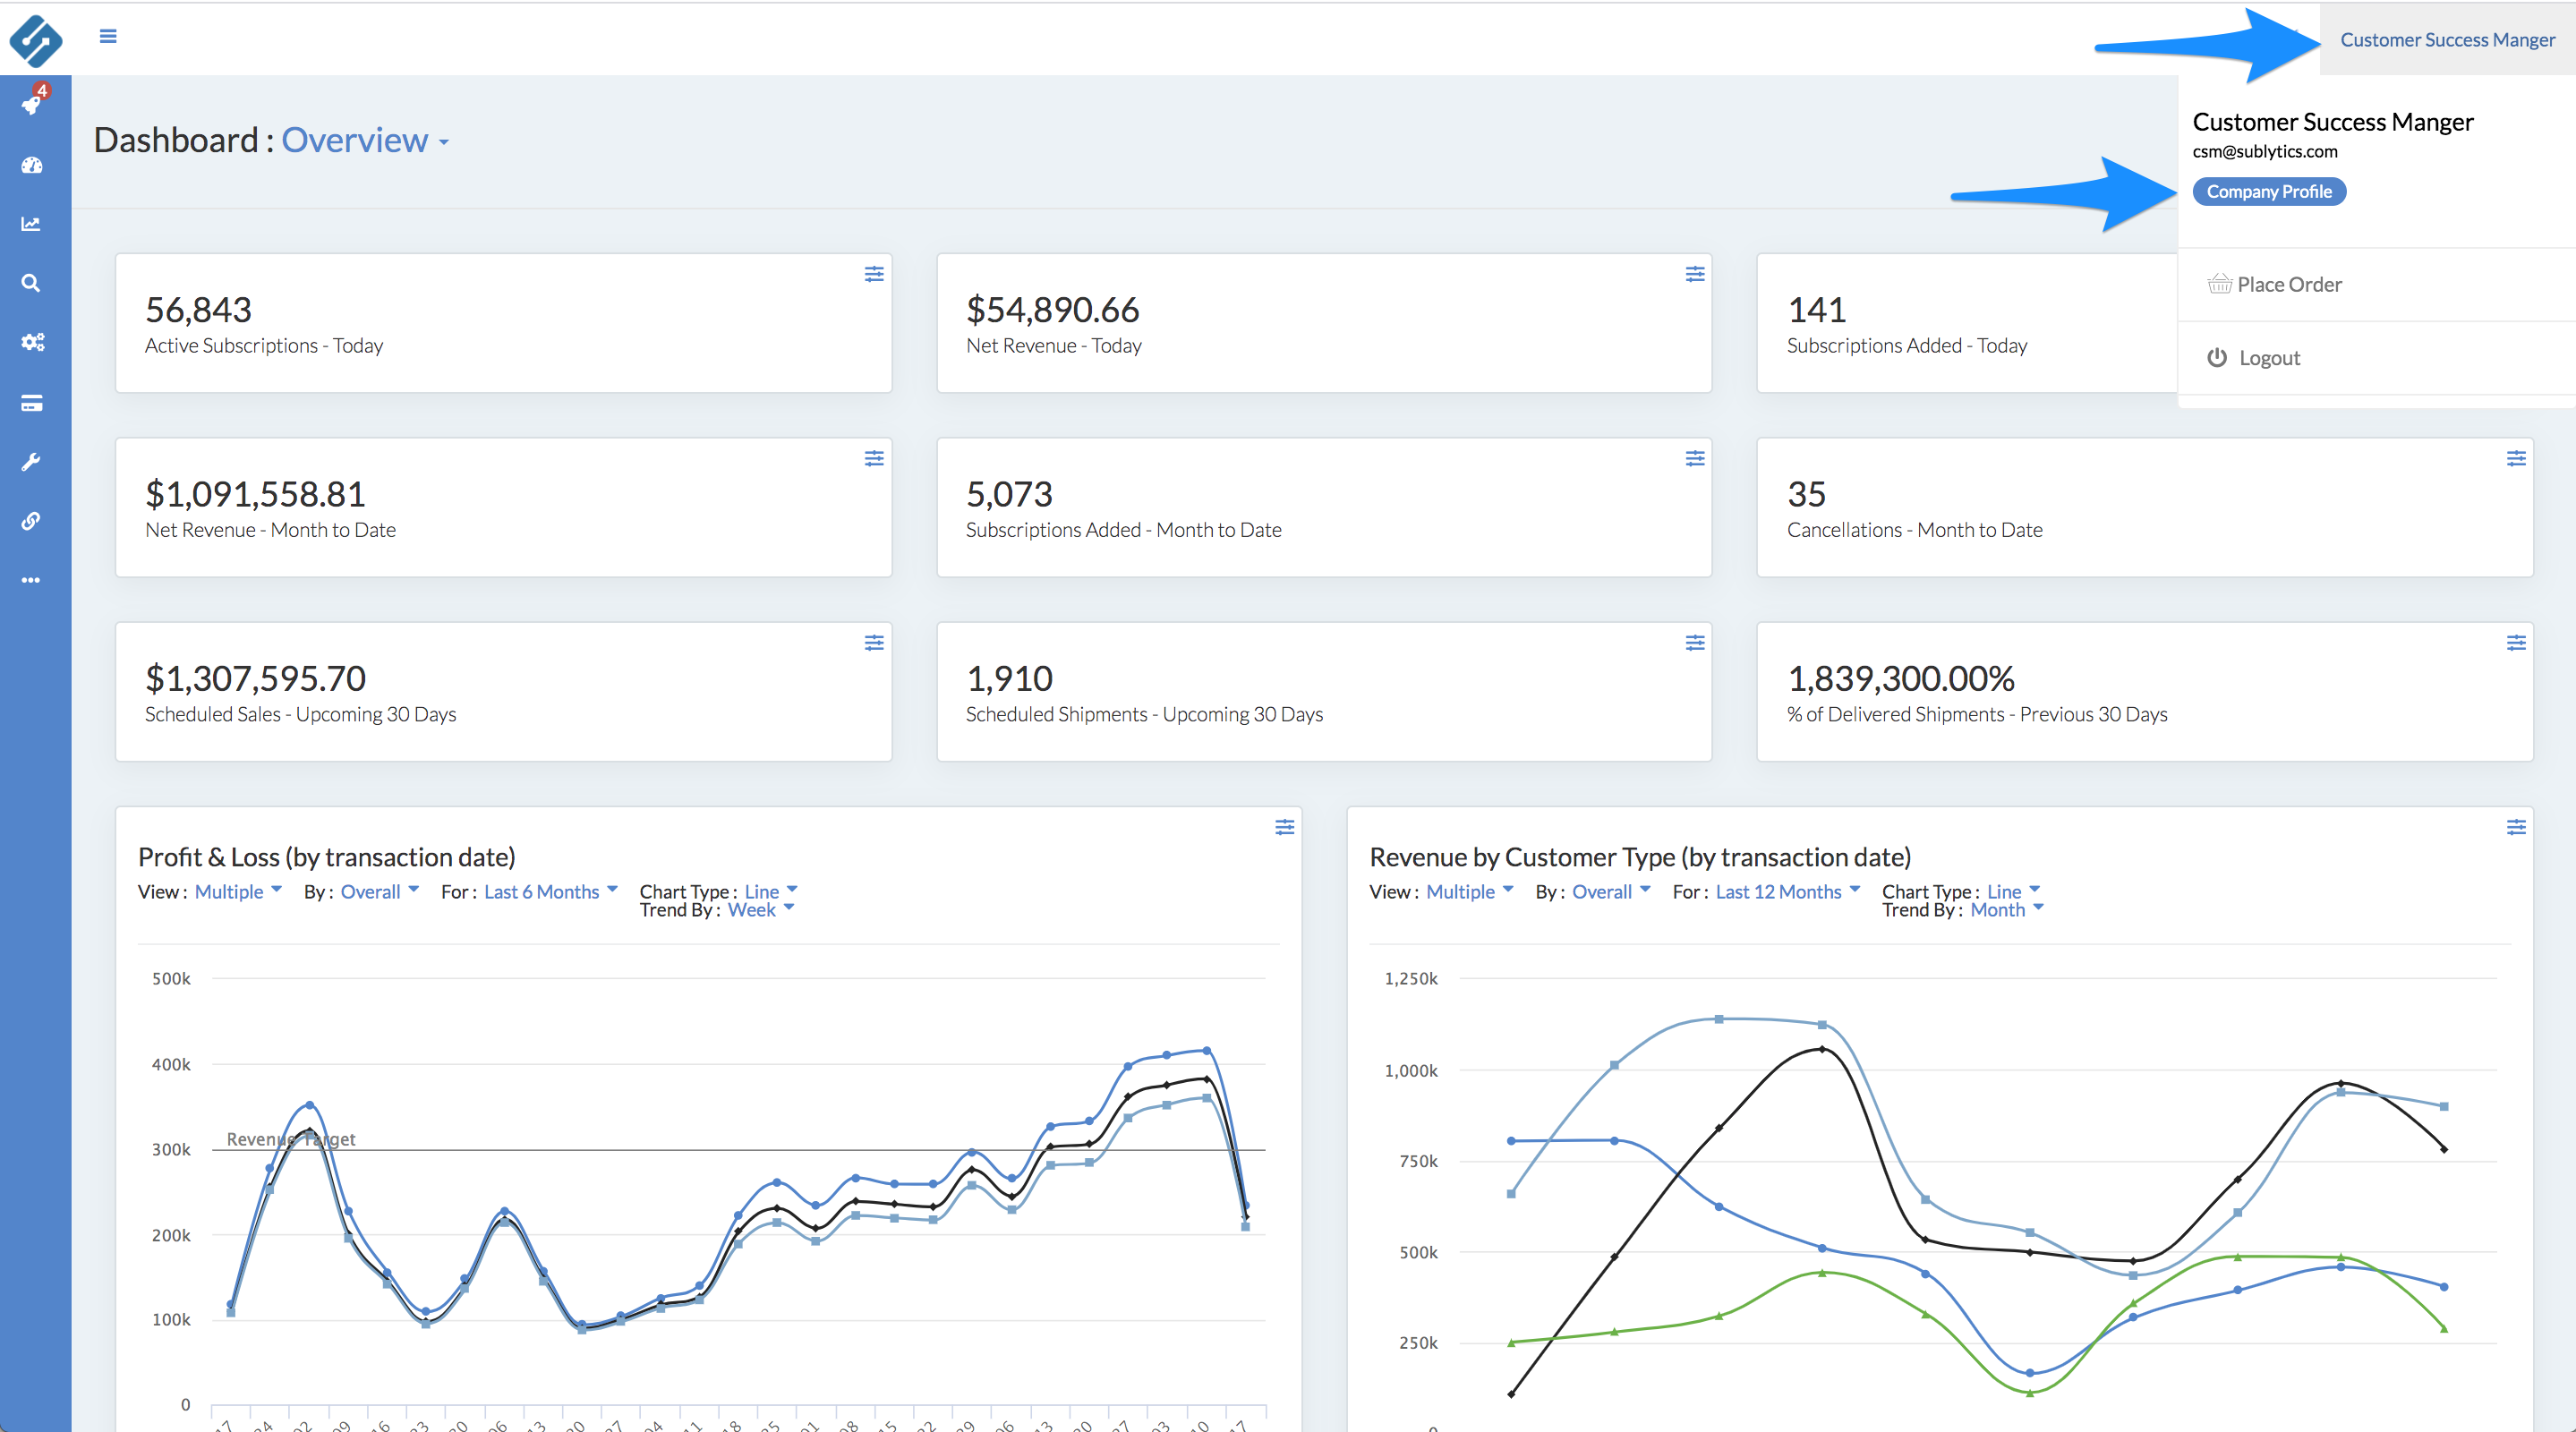Click the credit card sidebar icon
The image size is (2576, 1432).
(32, 403)
